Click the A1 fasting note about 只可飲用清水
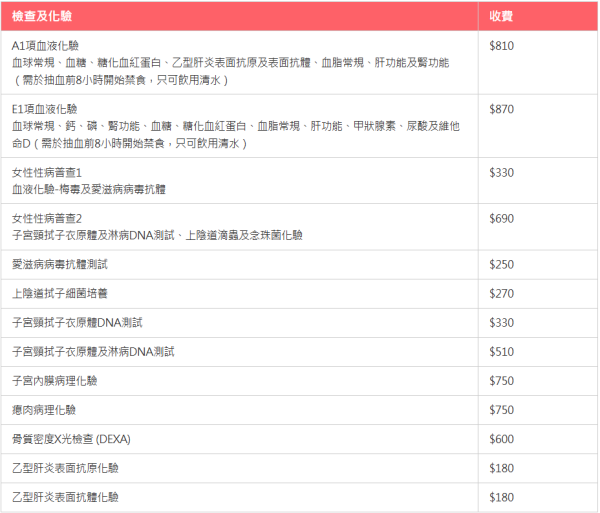 120,80
